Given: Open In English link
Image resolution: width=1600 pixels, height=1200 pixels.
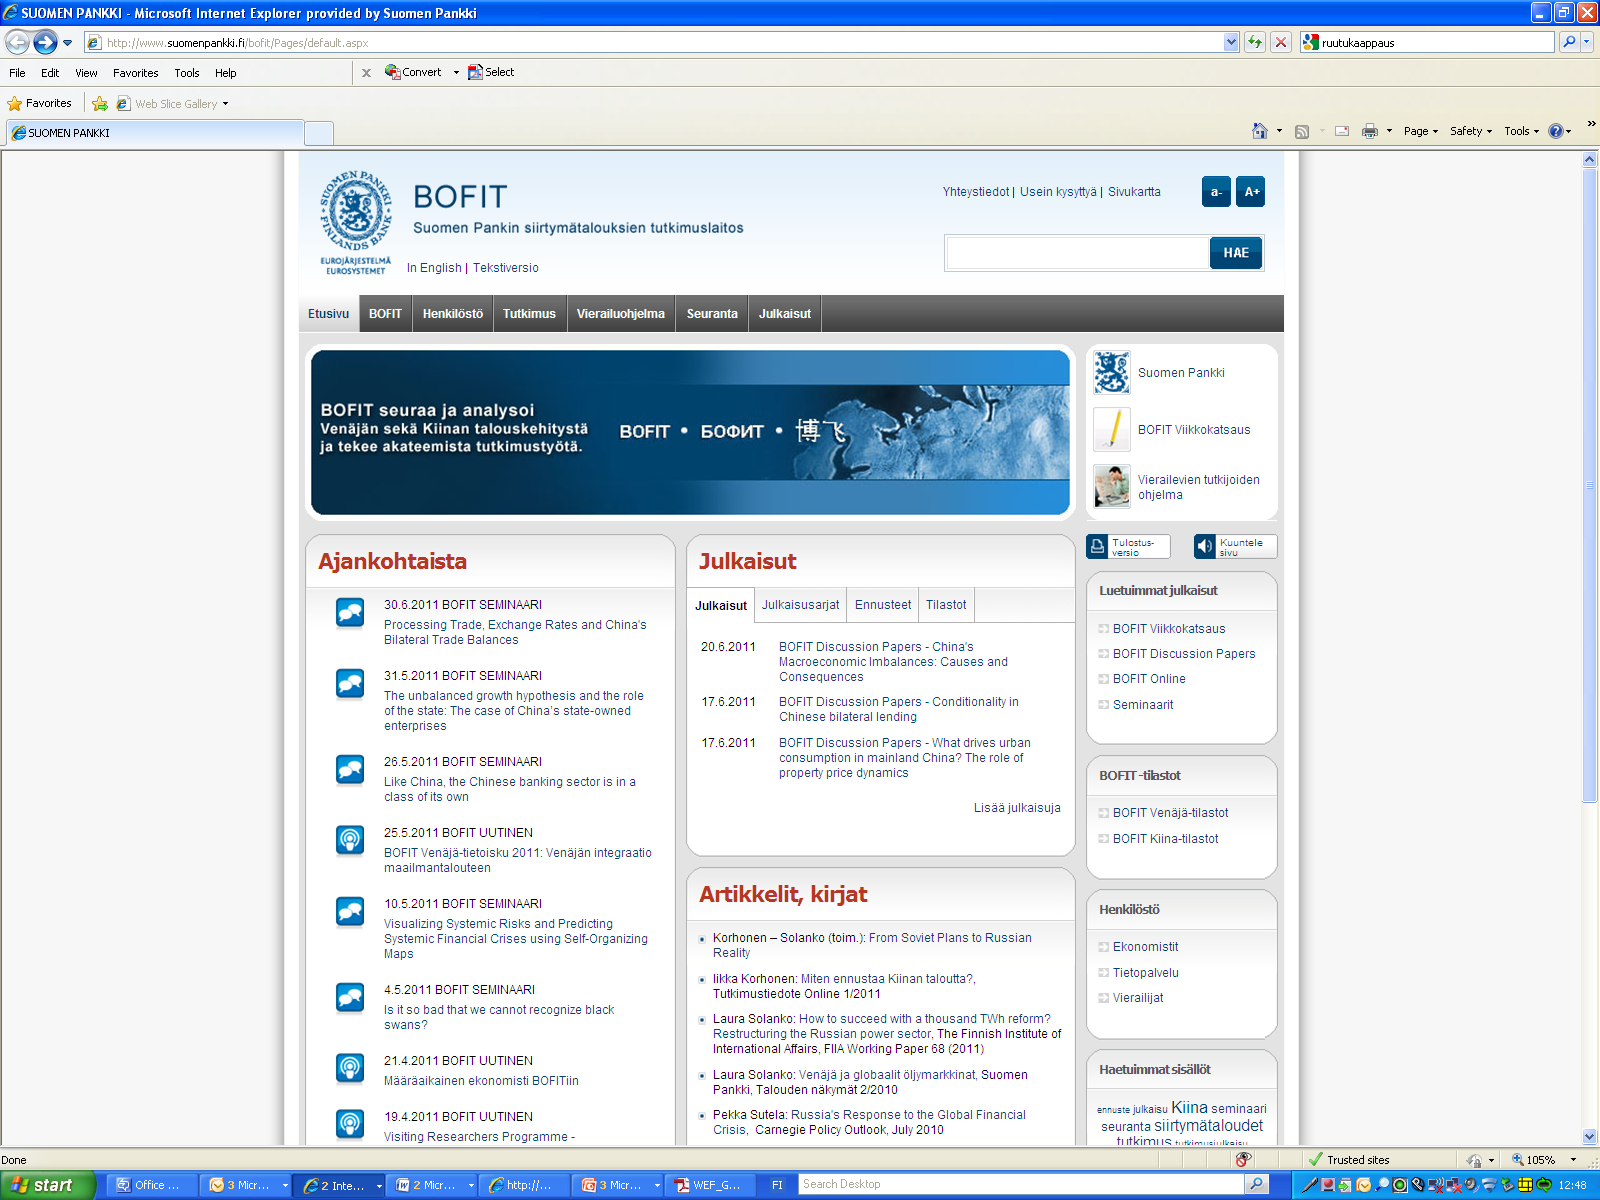Looking at the screenshot, I should [434, 268].
